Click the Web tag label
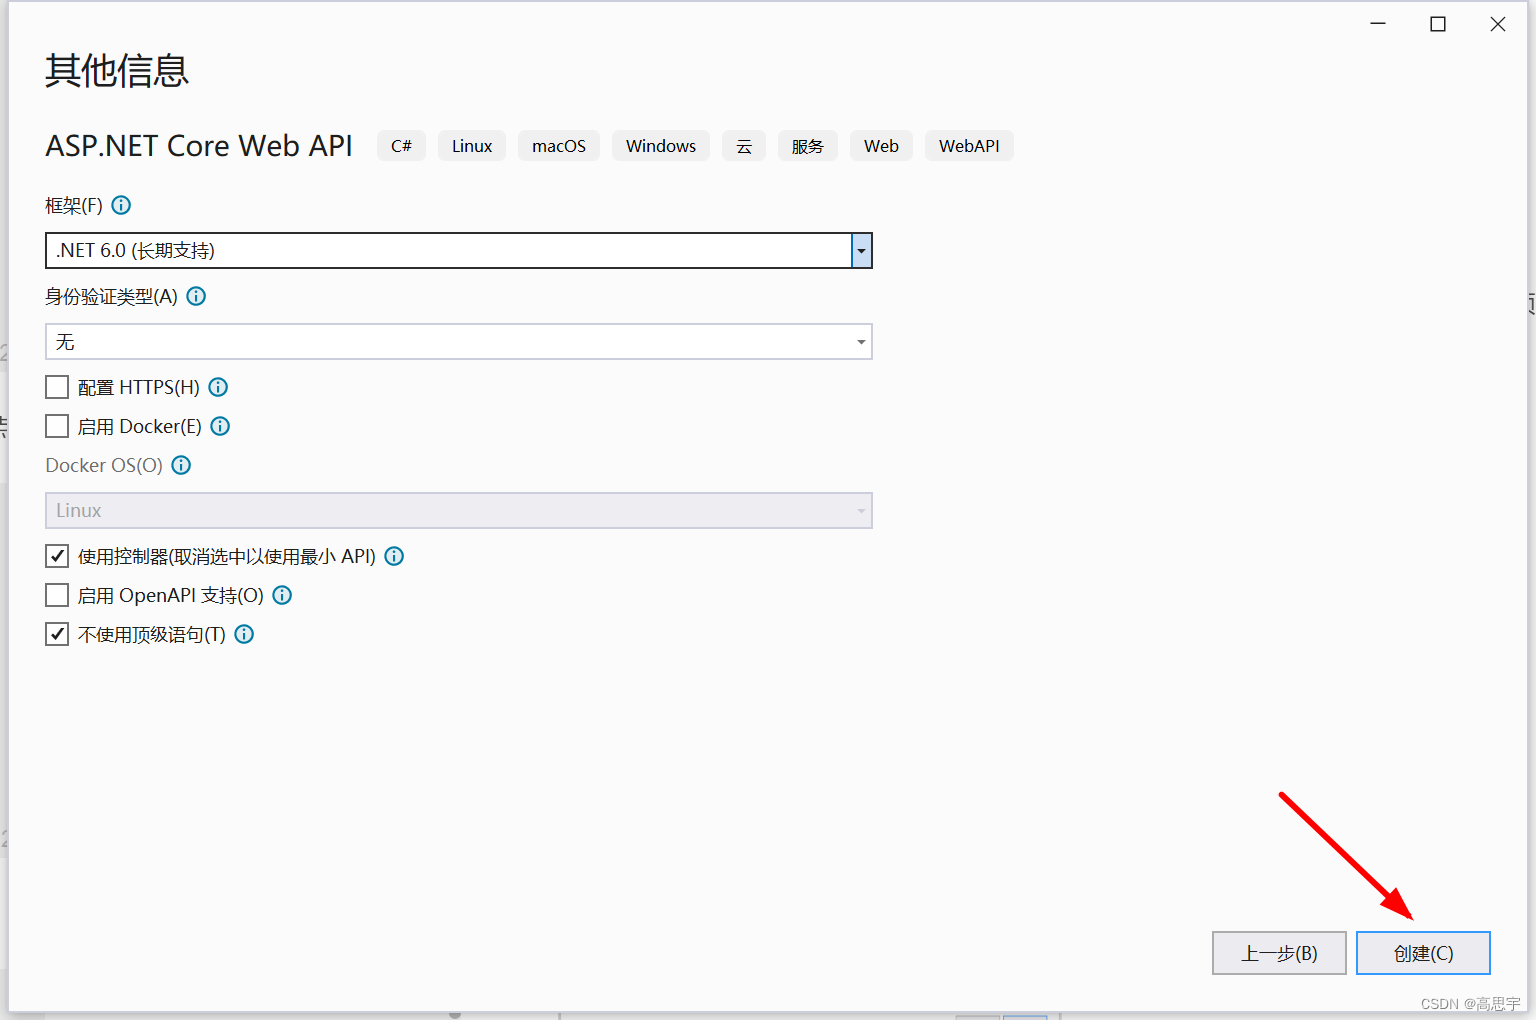Viewport: 1536px width, 1020px height. [881, 146]
